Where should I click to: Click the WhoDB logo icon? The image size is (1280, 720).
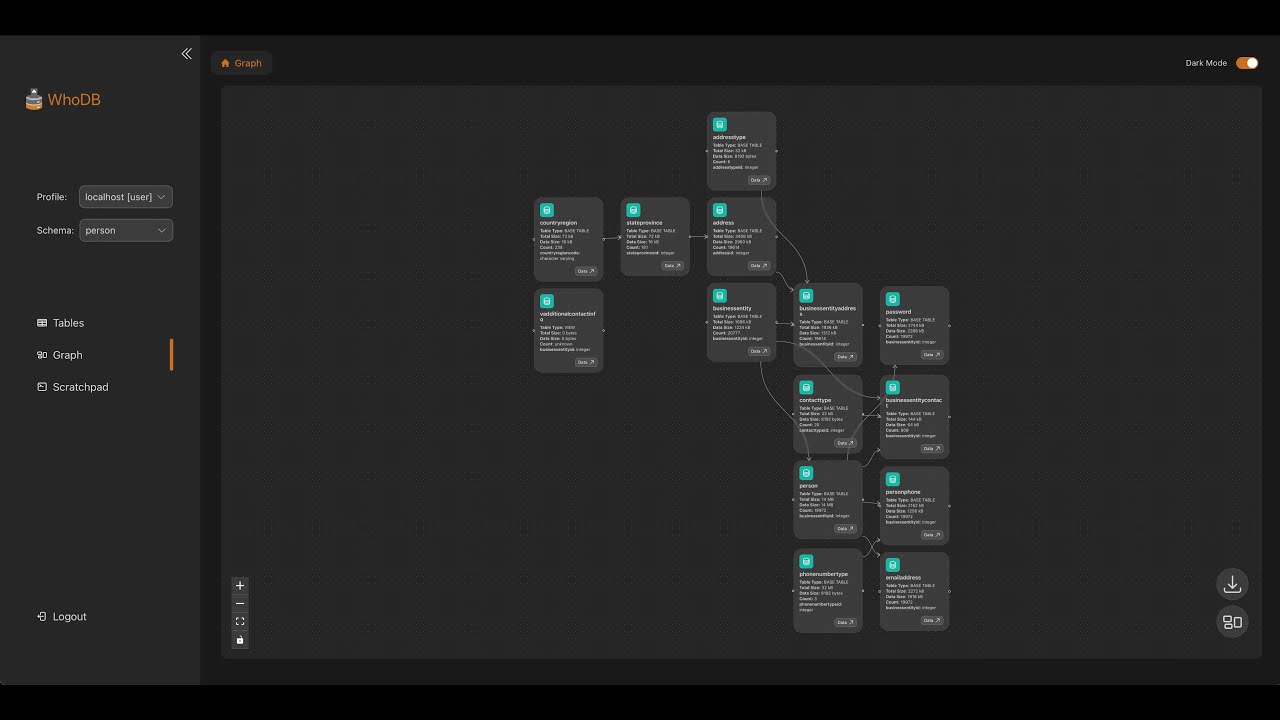(x=34, y=100)
